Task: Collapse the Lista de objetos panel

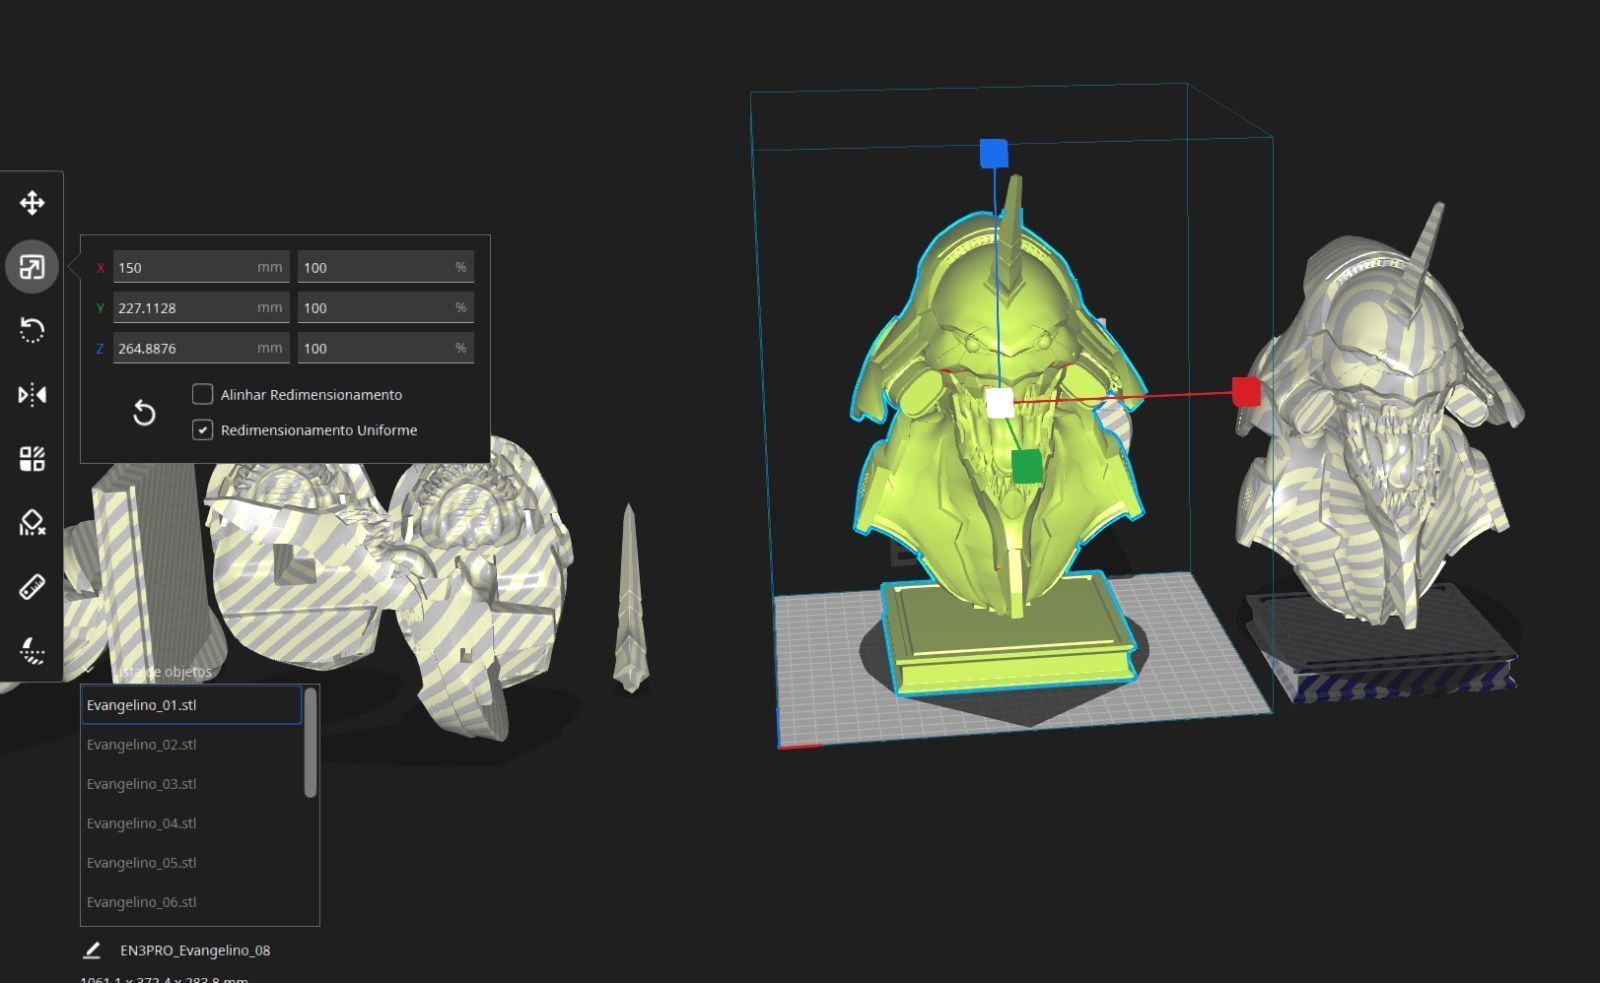Action: tap(89, 671)
